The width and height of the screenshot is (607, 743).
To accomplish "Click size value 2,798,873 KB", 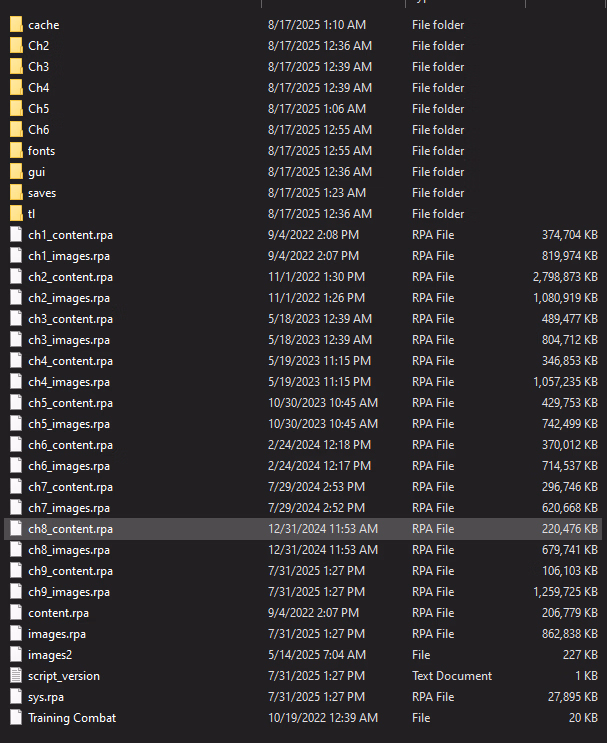I will 565,277.
